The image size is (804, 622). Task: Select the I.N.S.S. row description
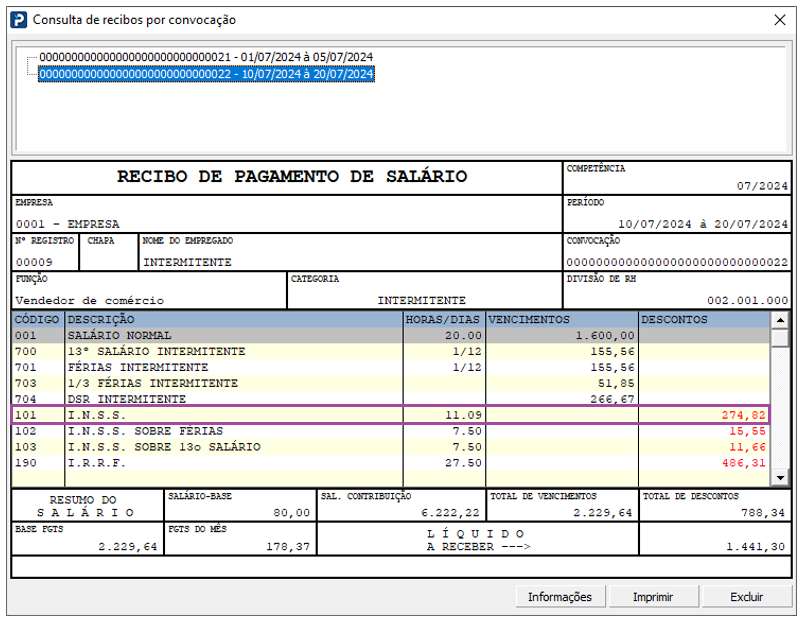[x=96, y=415]
